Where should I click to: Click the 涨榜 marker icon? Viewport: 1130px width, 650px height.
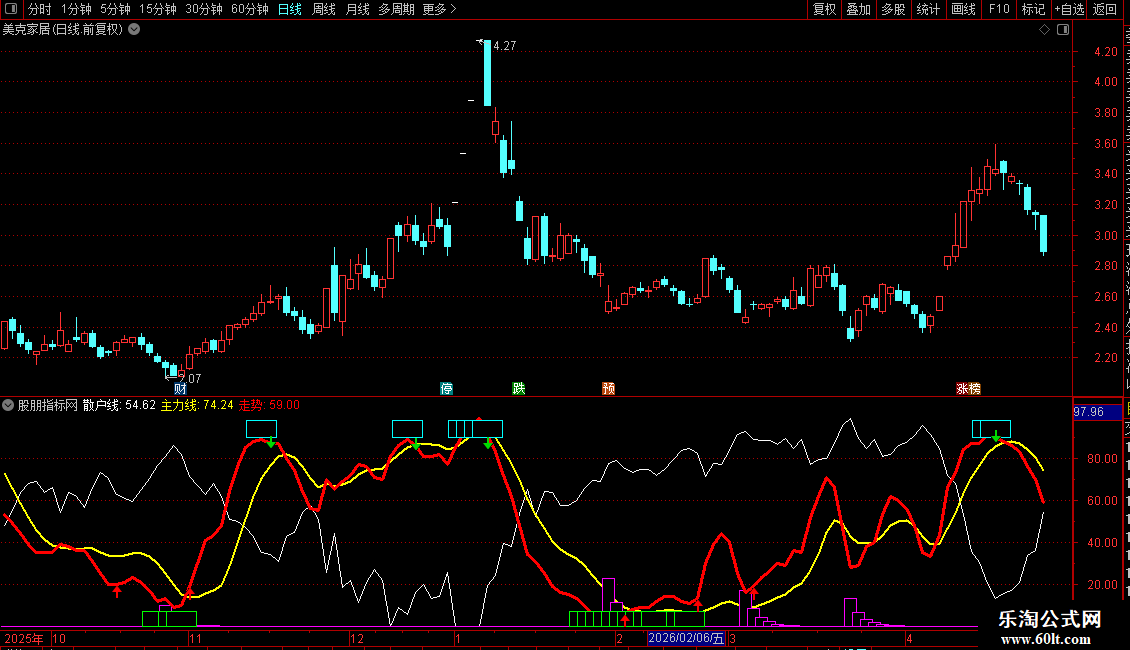[x=969, y=389]
